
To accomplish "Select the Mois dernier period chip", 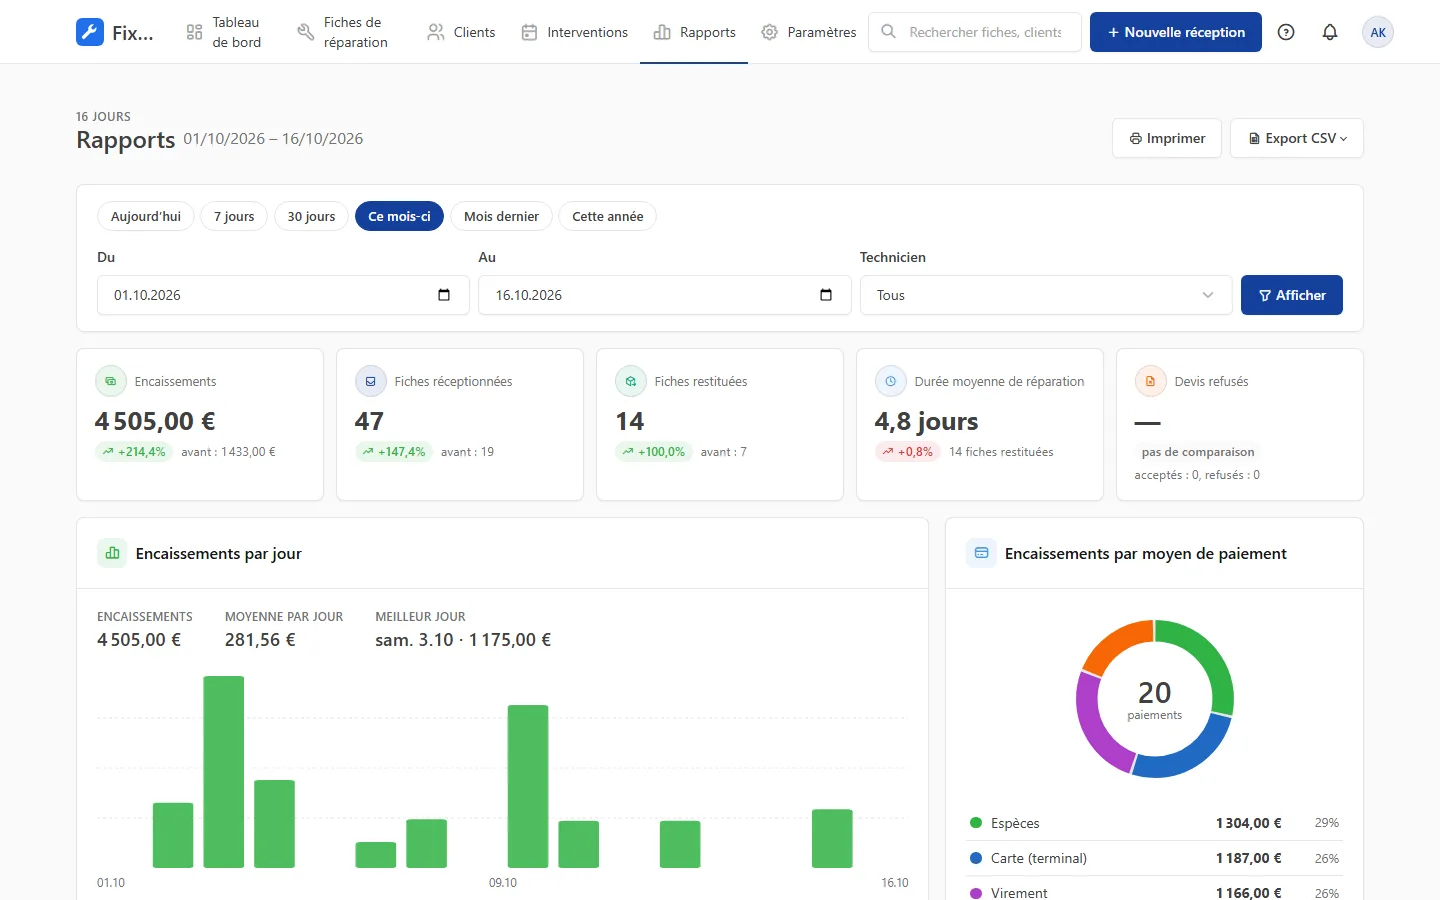I will (x=501, y=216).
